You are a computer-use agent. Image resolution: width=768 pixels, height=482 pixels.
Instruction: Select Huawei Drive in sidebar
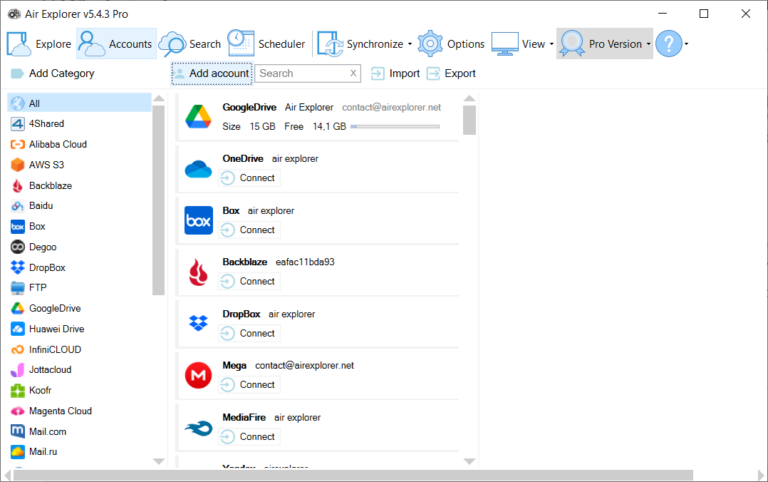tap(56, 329)
